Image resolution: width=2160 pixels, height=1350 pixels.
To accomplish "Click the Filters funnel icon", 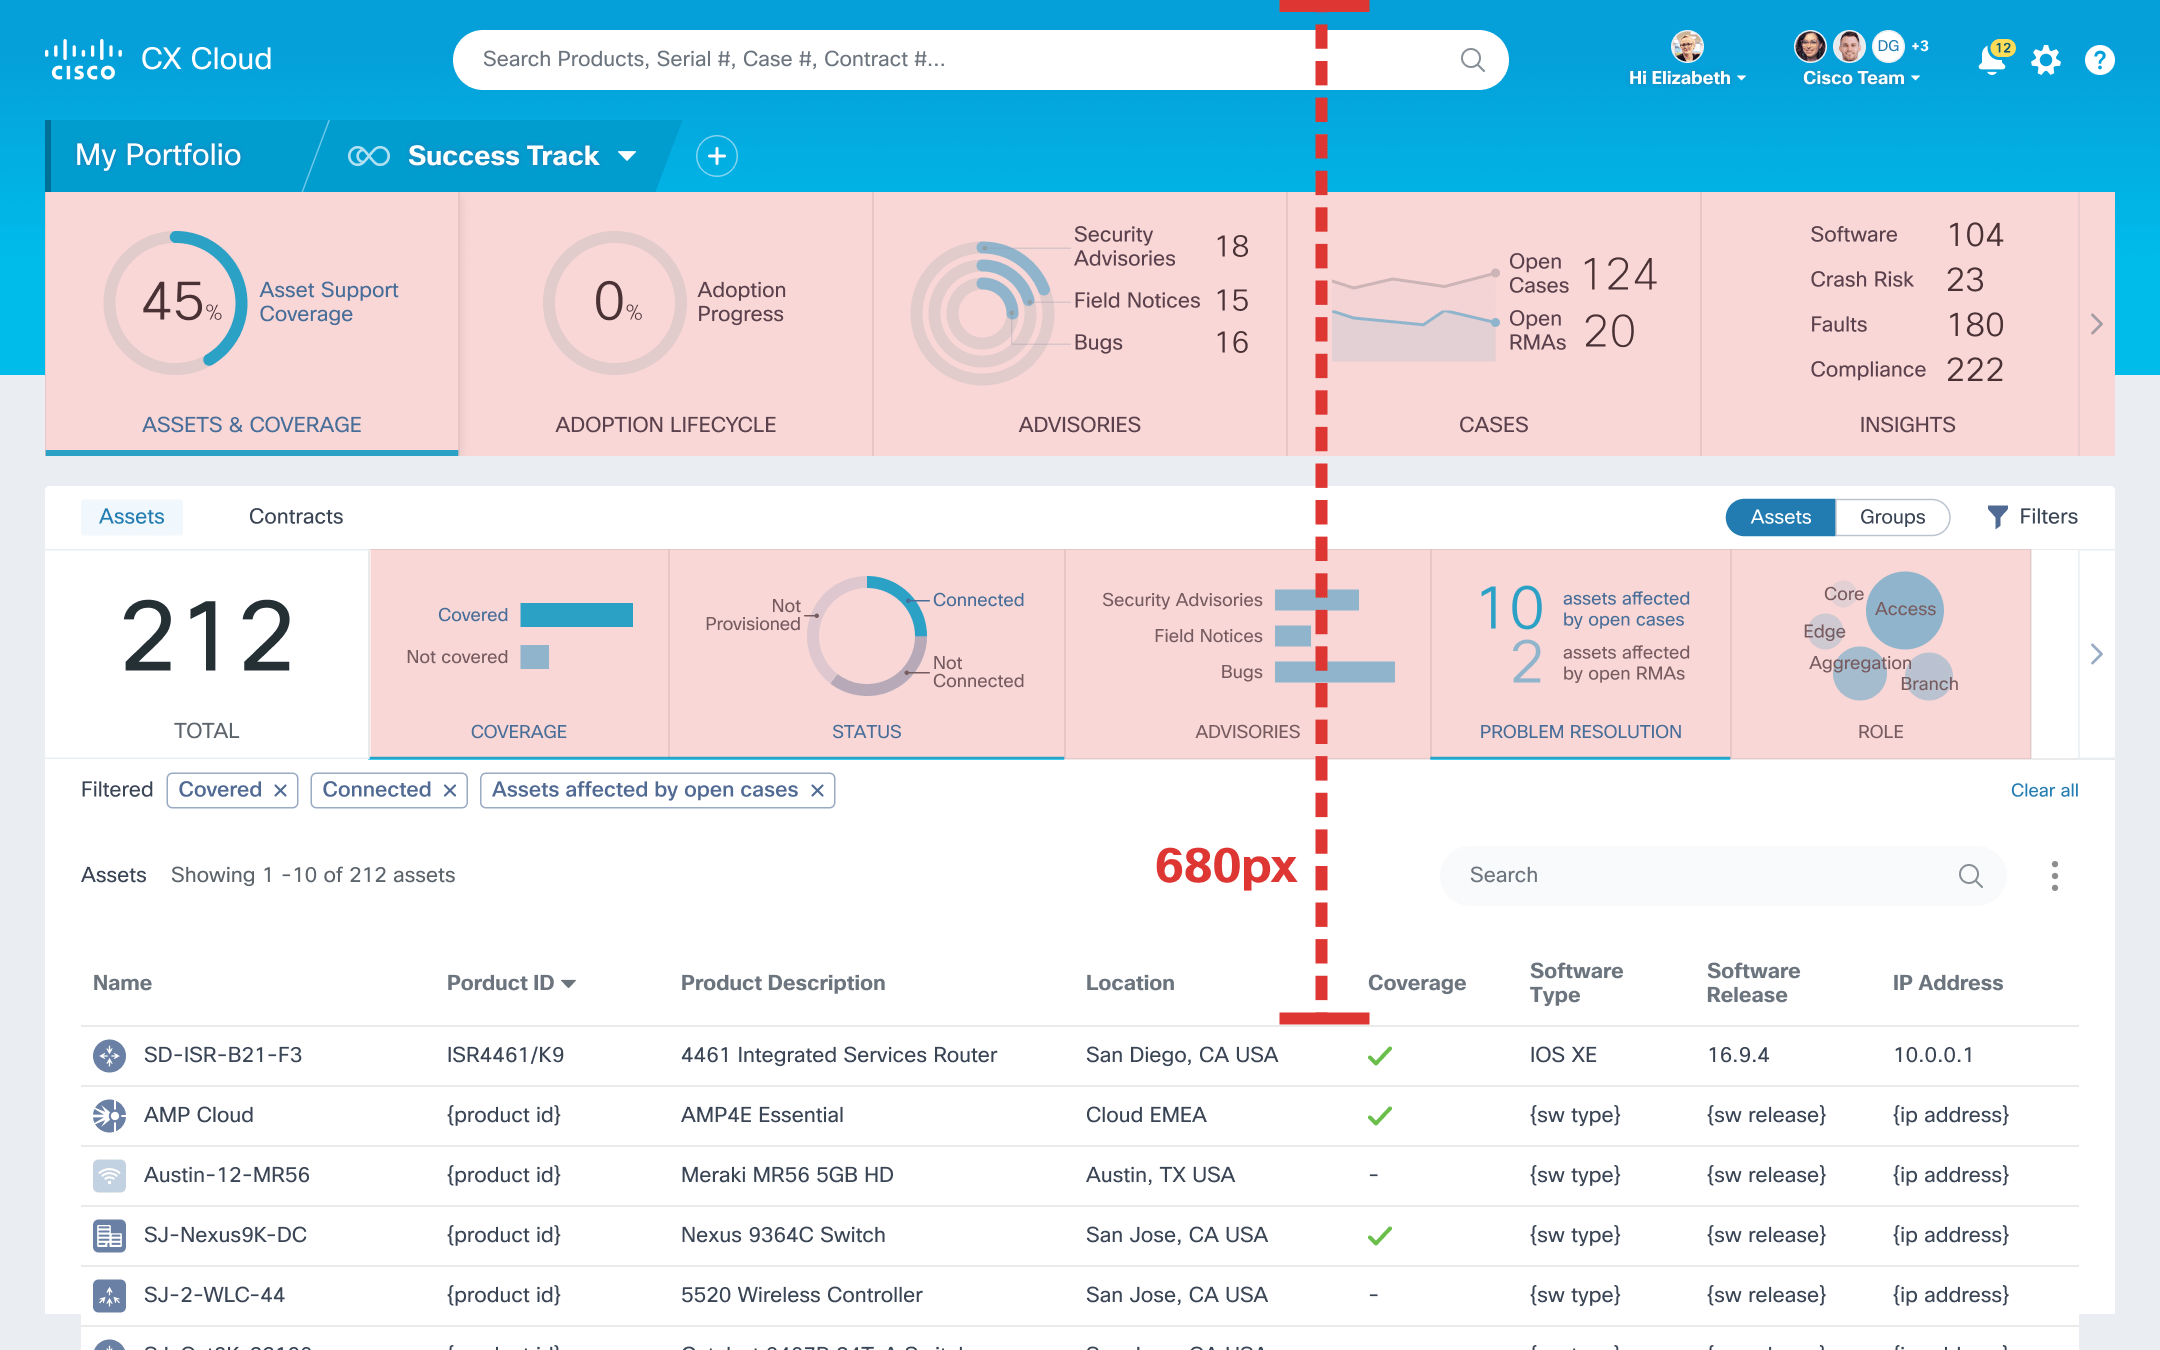I will 1997,517.
